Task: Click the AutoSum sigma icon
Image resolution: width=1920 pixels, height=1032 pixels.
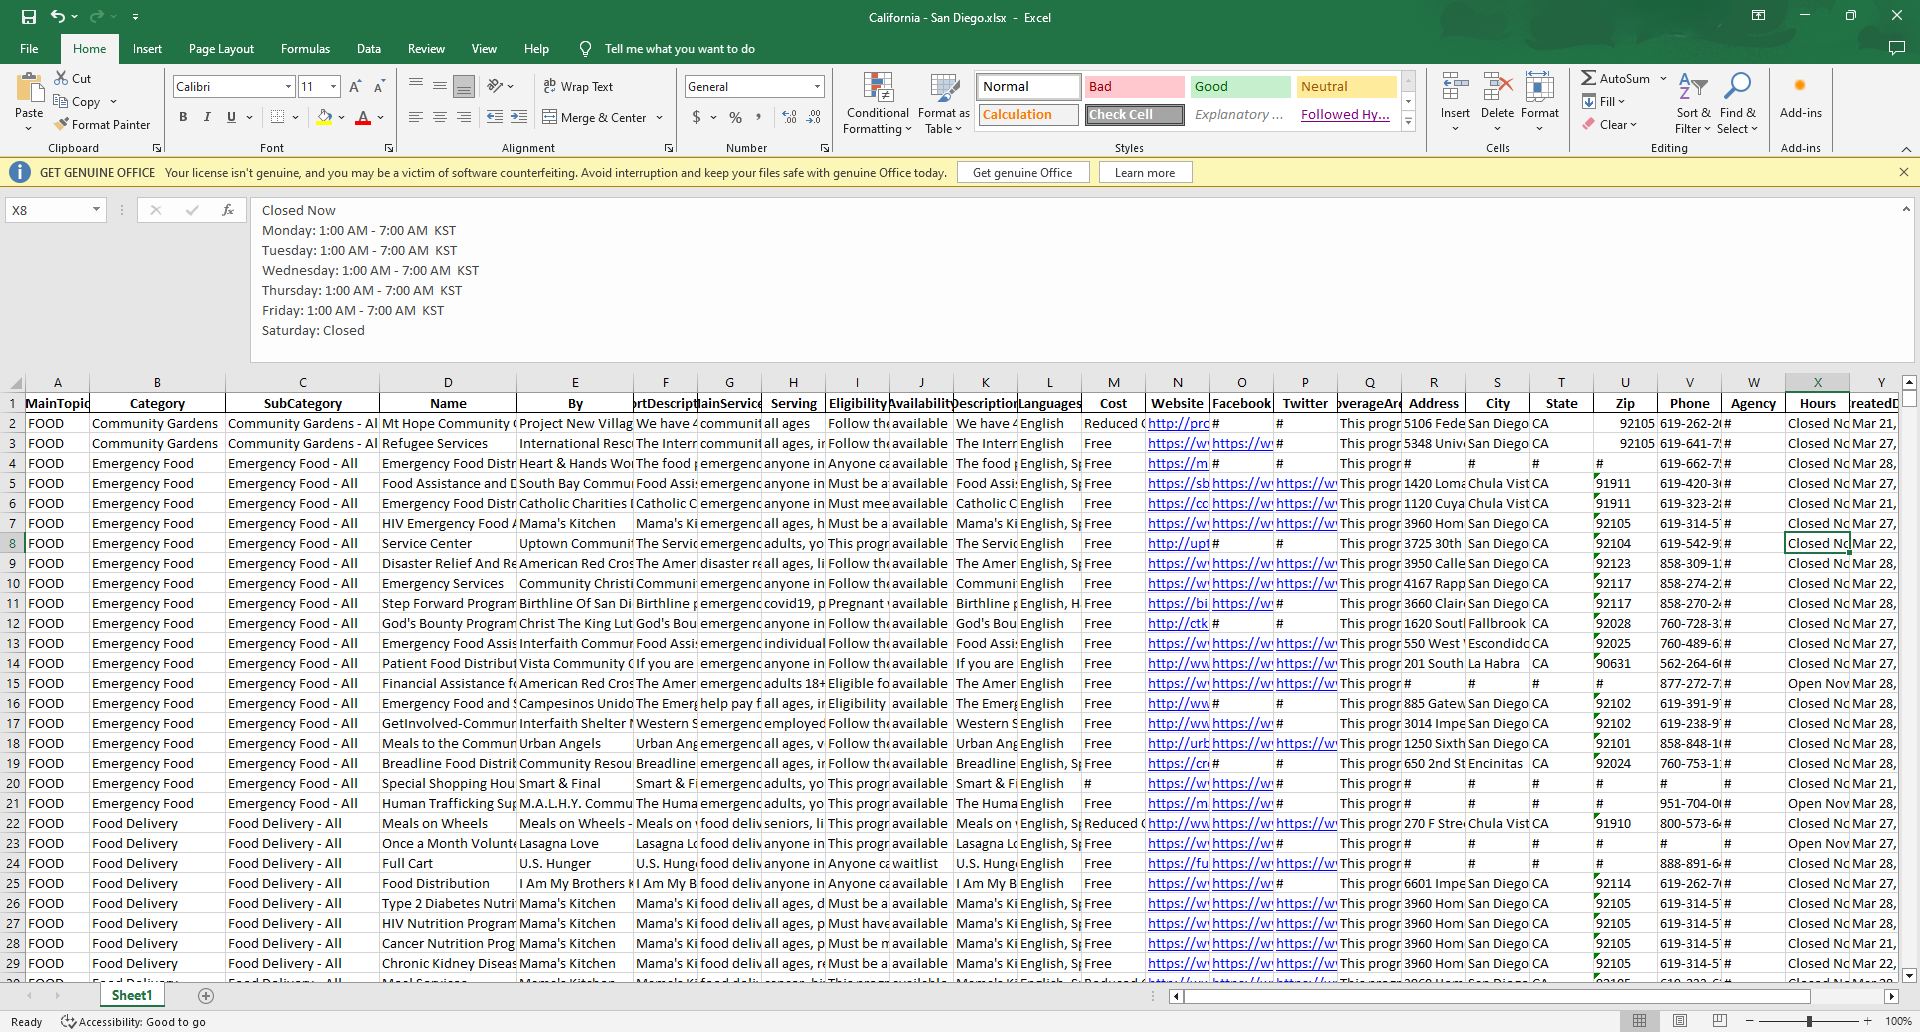Action: [x=1588, y=78]
